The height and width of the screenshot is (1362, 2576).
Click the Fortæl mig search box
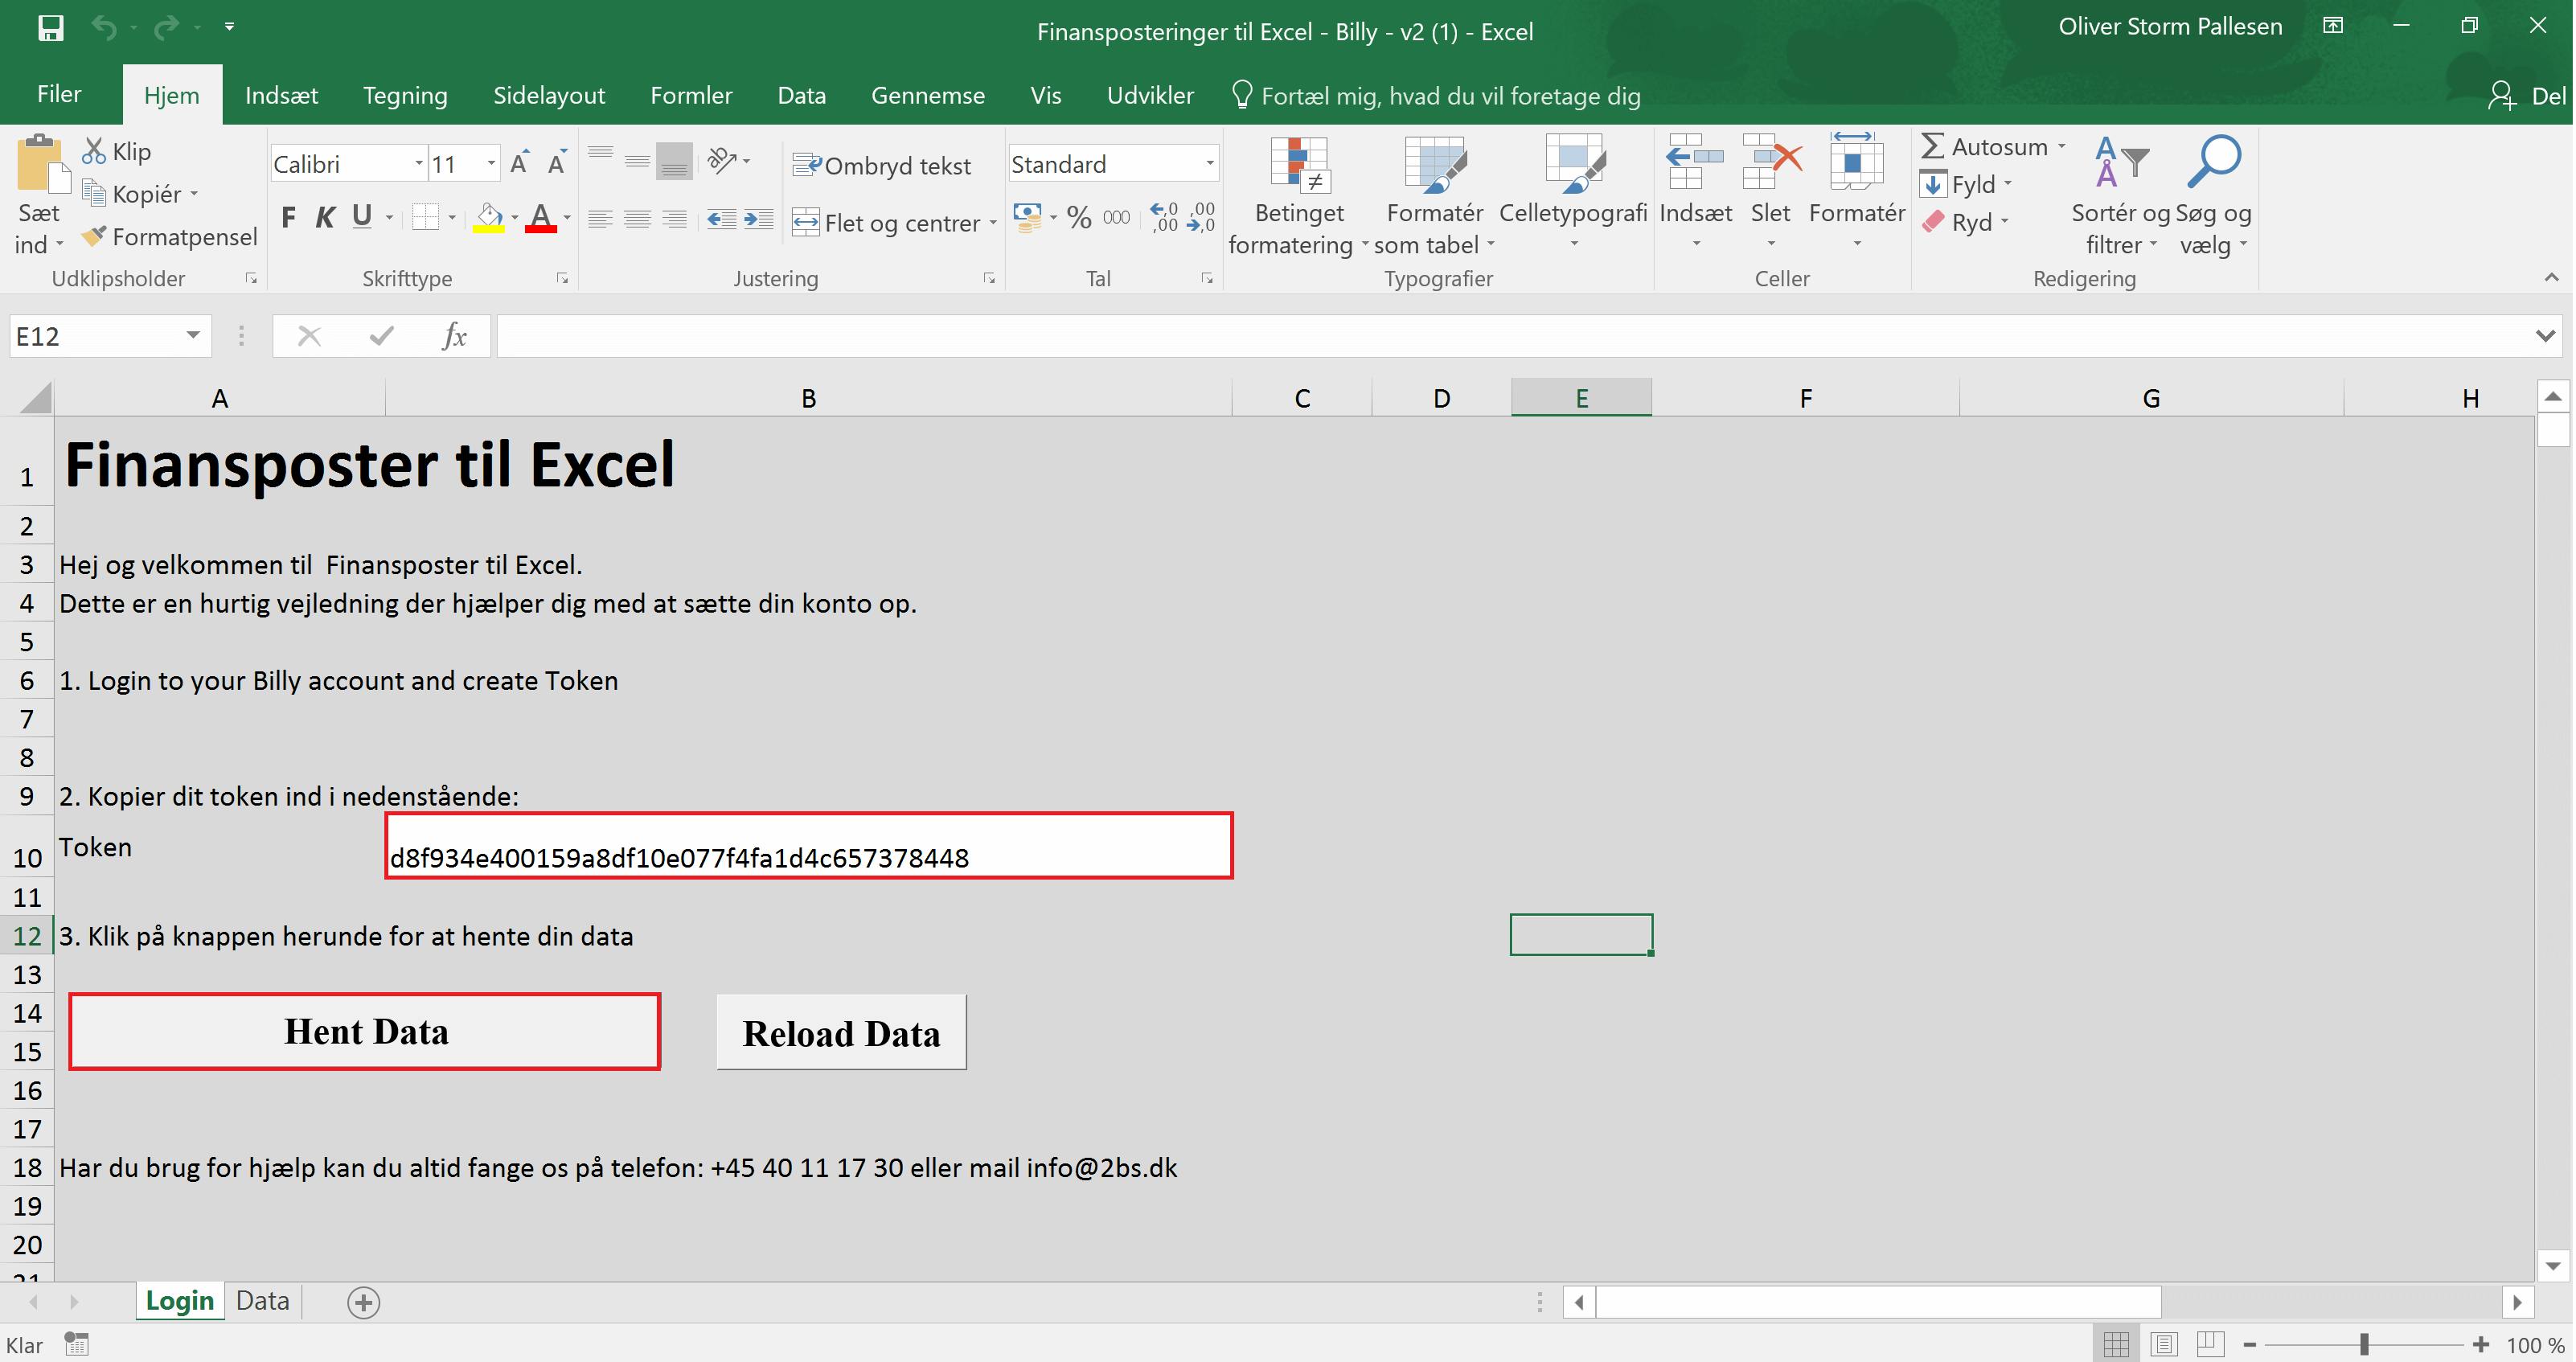click(1437, 95)
